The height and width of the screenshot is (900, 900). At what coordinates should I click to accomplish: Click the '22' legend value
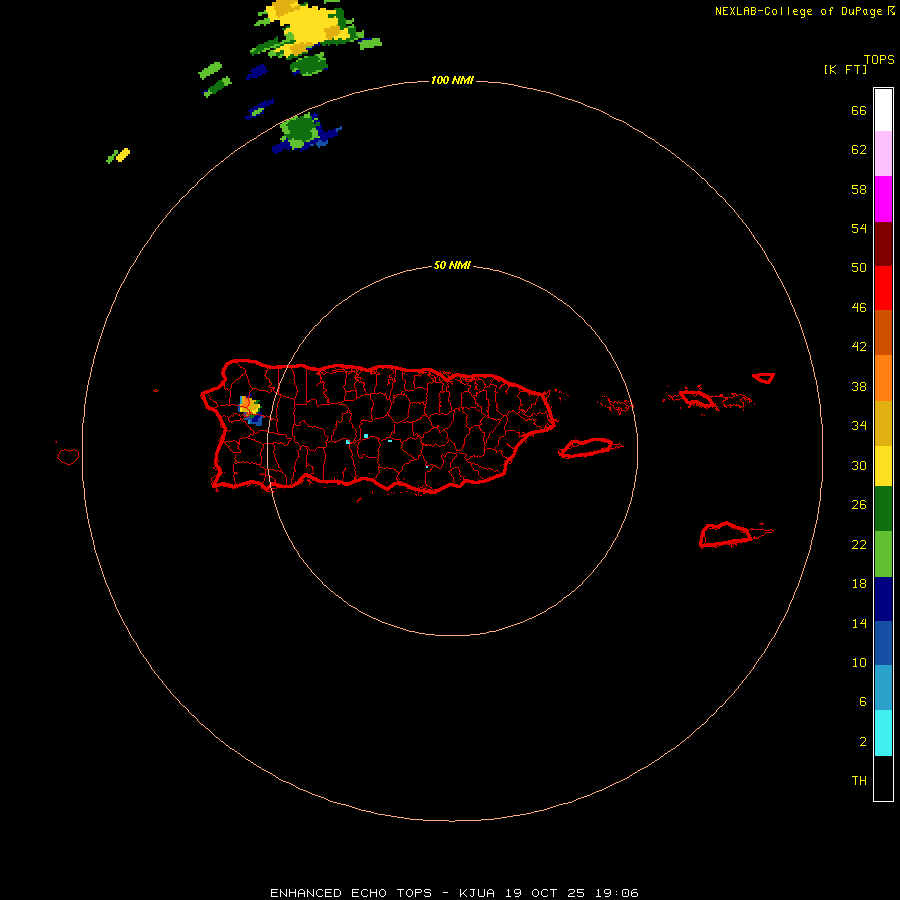pos(859,544)
